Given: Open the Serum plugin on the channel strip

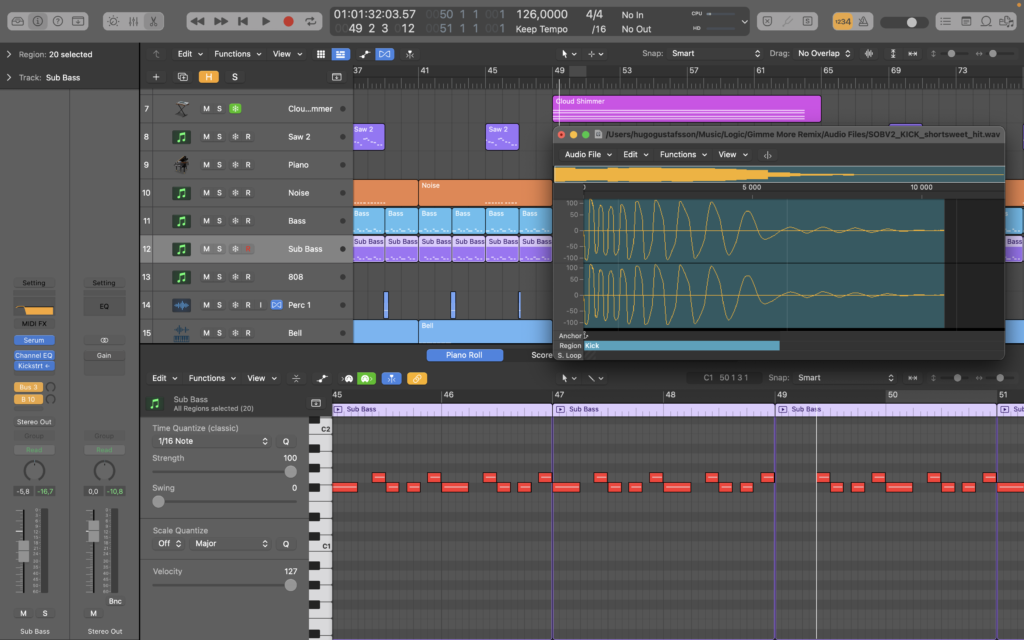Looking at the screenshot, I should coord(34,340).
